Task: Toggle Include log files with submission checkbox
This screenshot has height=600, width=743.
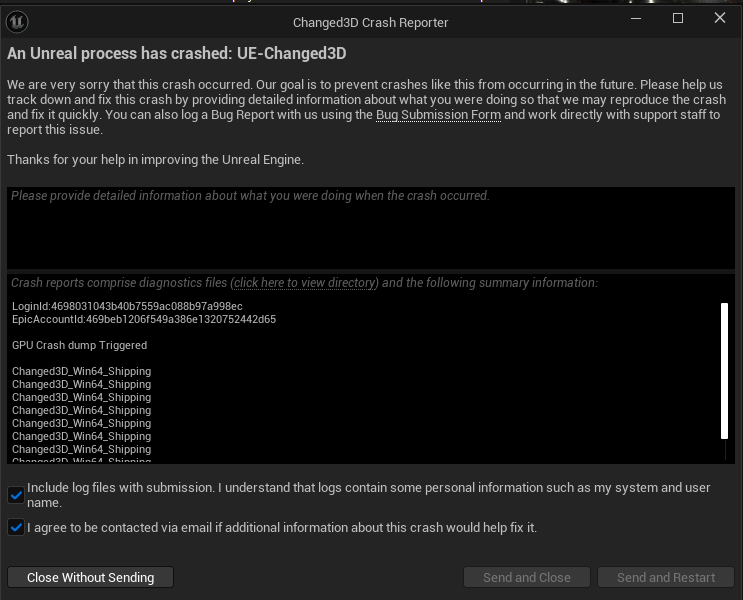Action: pos(16,495)
